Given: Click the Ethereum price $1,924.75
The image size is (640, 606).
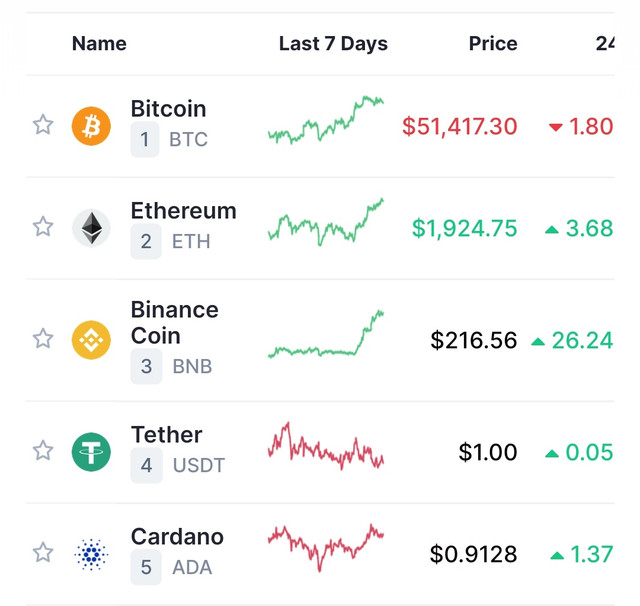Looking at the screenshot, I should click(464, 228).
